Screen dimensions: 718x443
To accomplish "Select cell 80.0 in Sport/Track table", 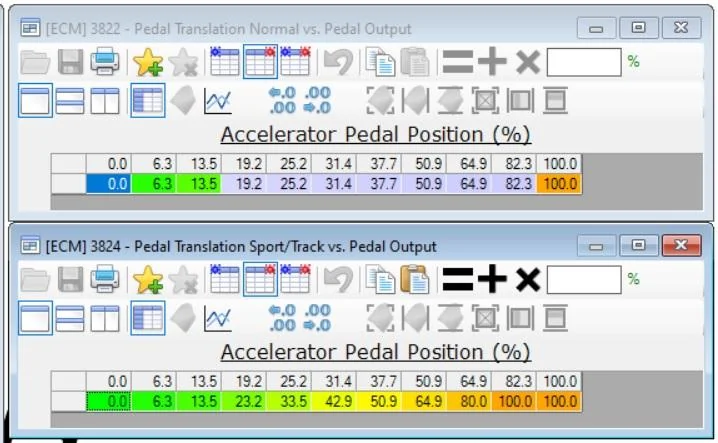I will 469,401.
